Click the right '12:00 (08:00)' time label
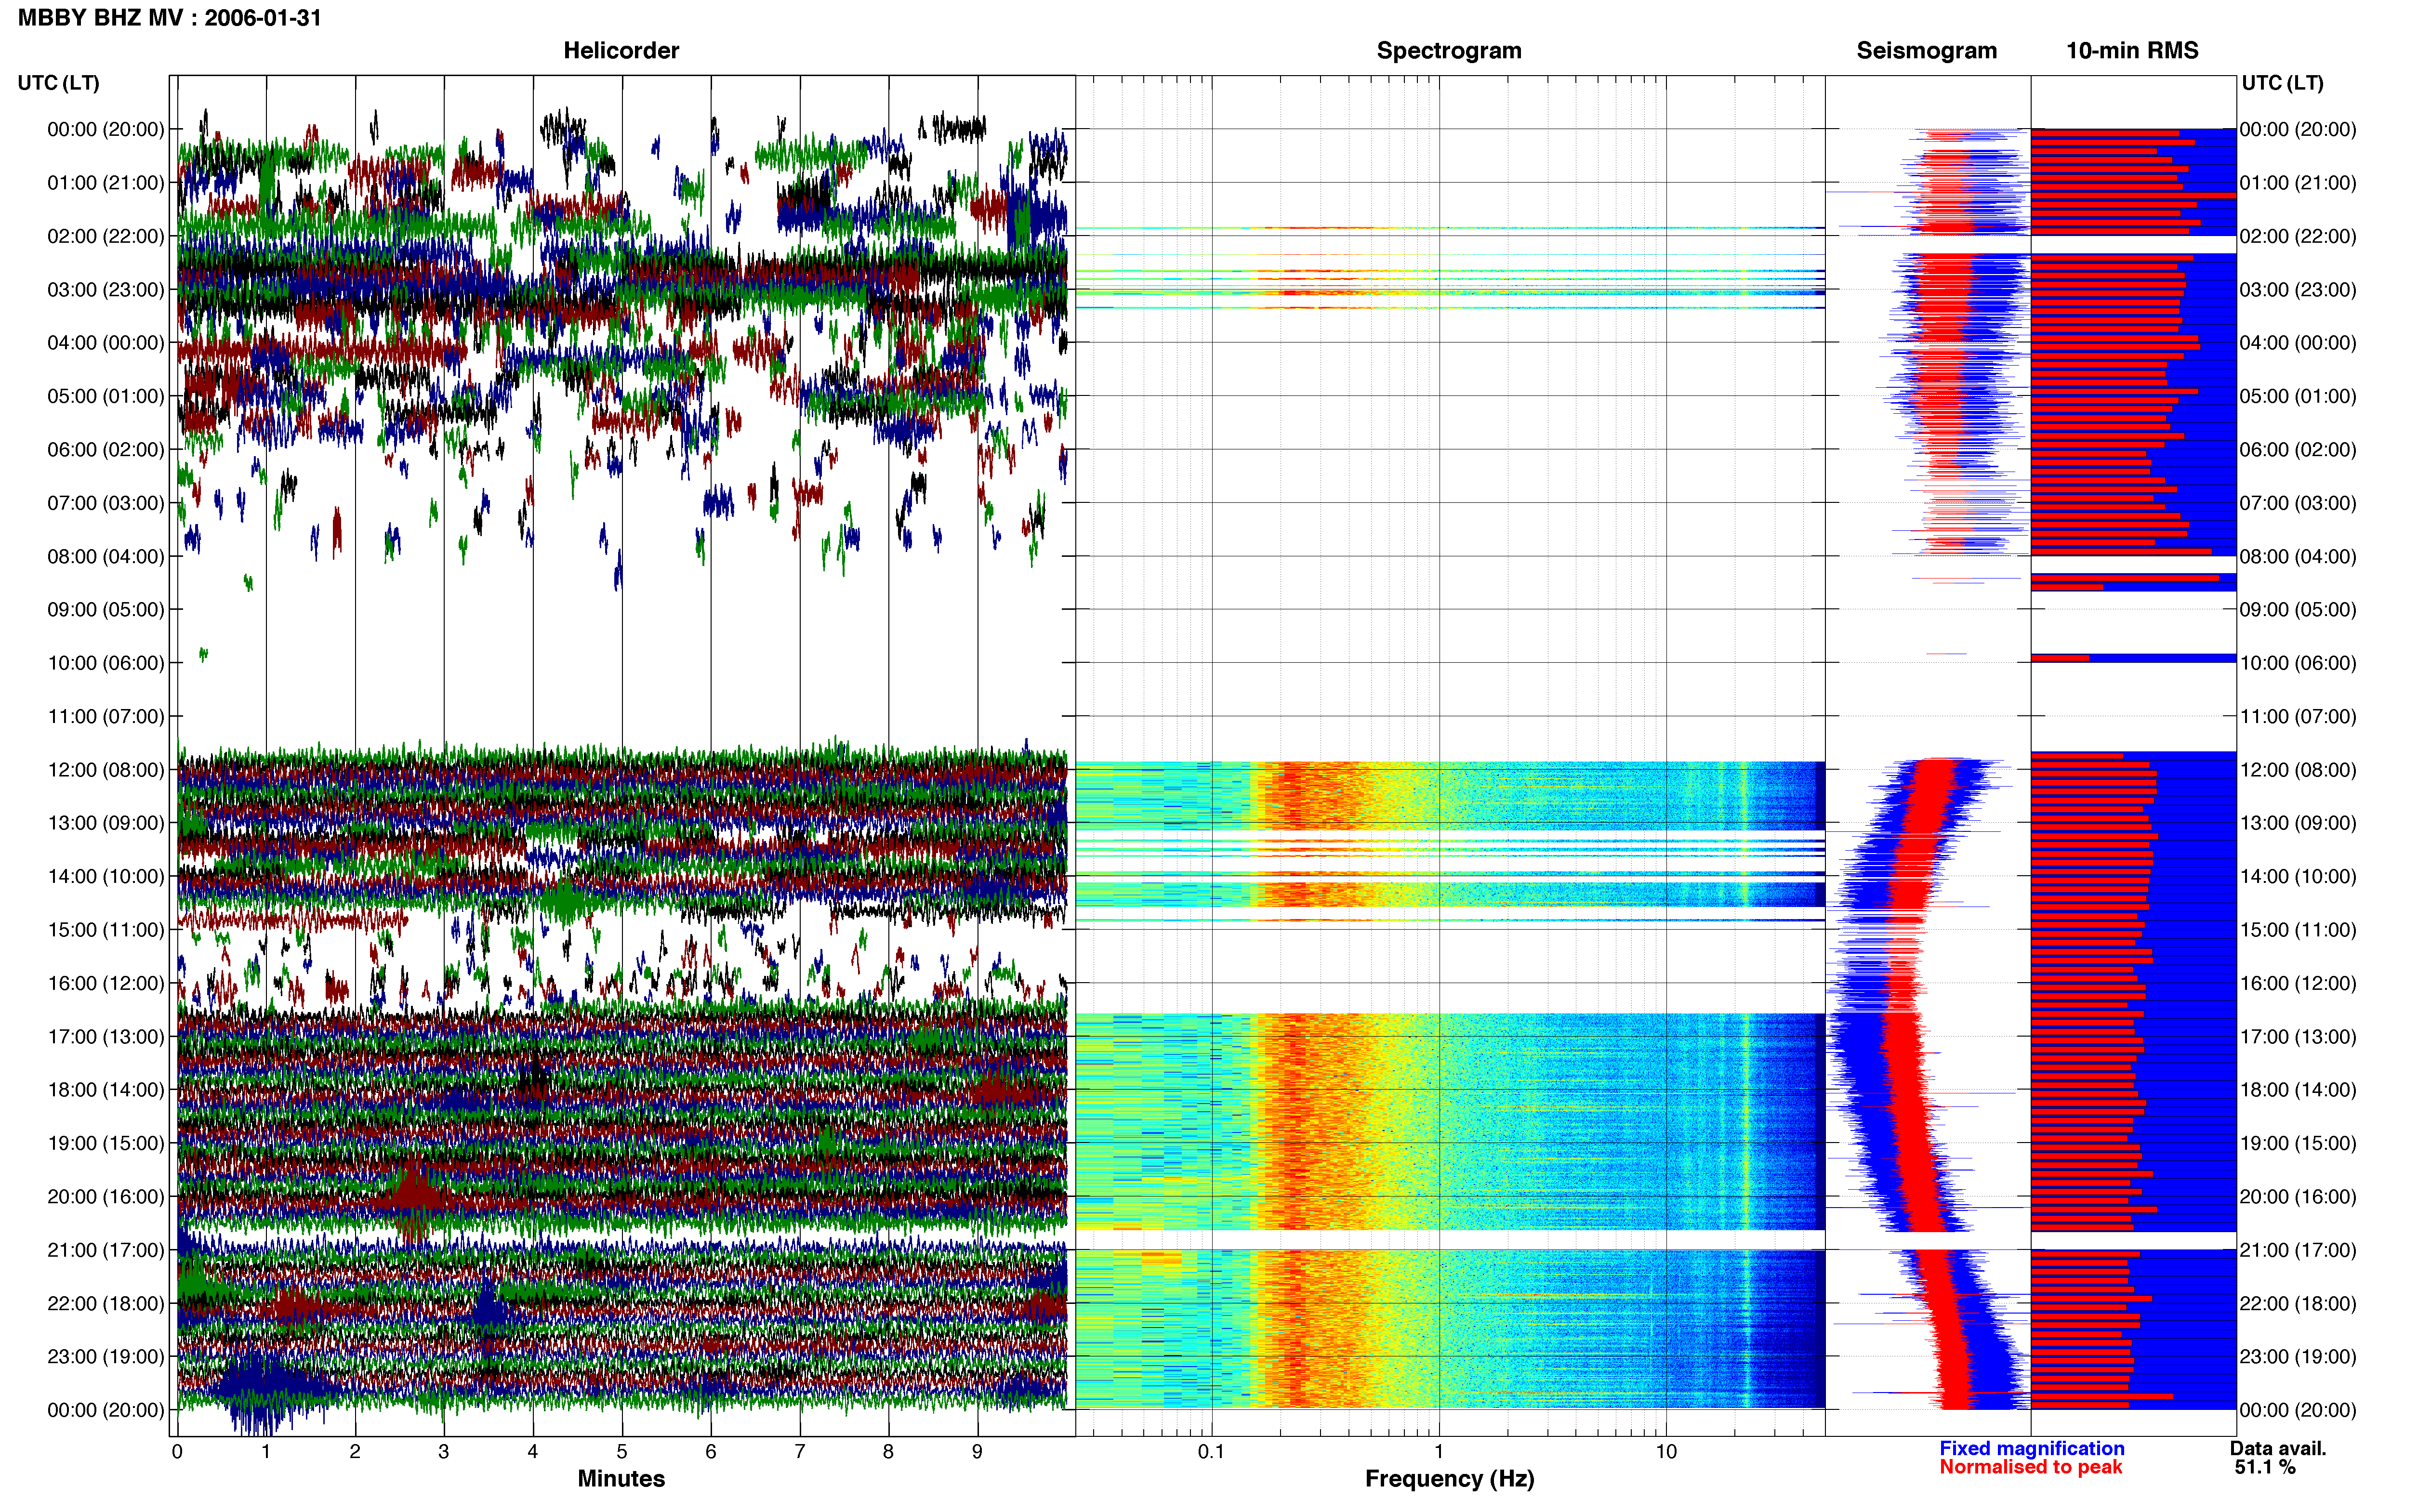Viewport: 2418px width, 1512px height. (2298, 770)
